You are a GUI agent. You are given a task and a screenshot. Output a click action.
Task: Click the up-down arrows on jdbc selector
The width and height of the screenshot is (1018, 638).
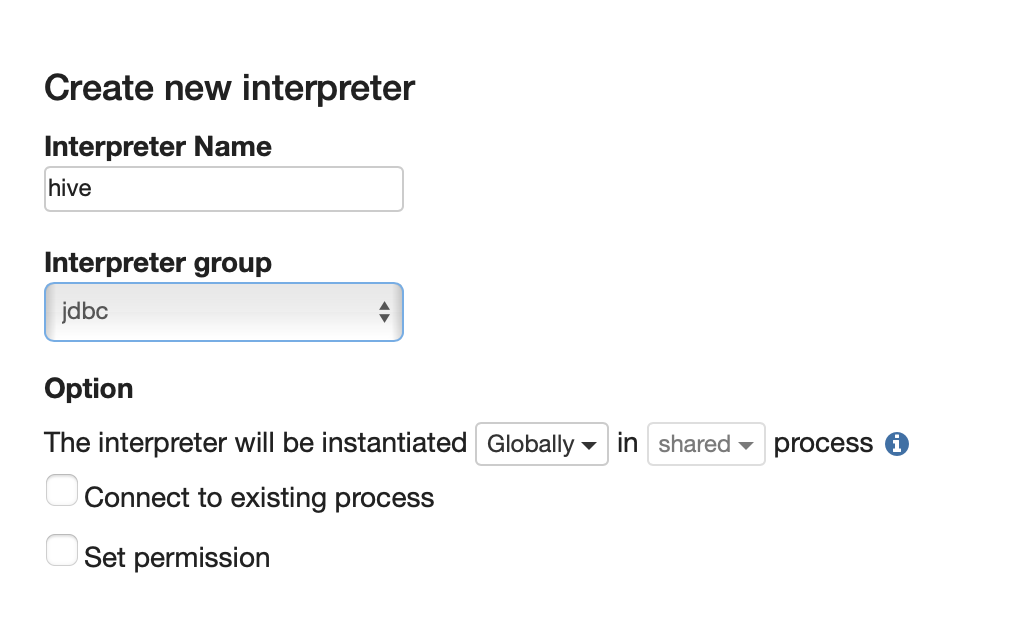click(x=384, y=312)
